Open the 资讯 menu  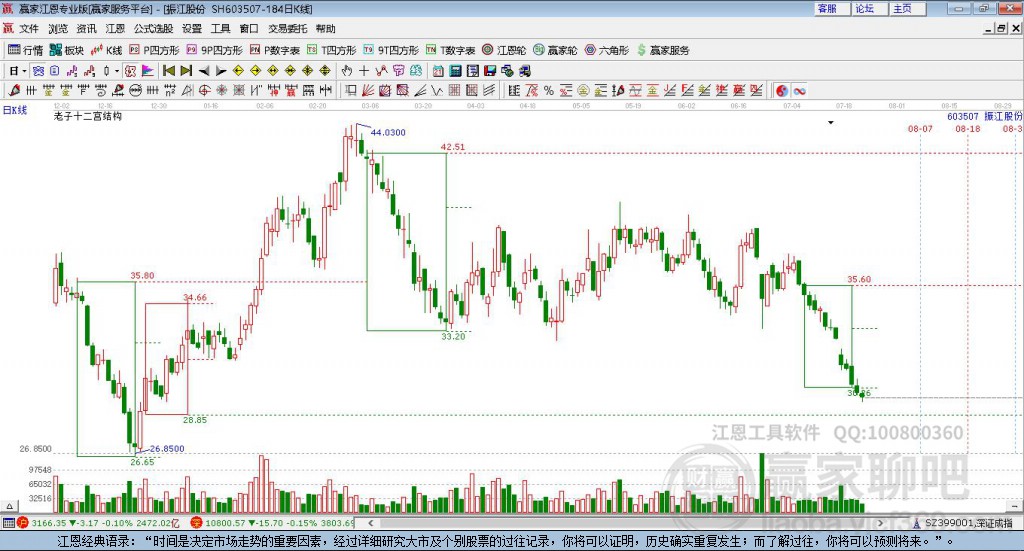coord(86,29)
